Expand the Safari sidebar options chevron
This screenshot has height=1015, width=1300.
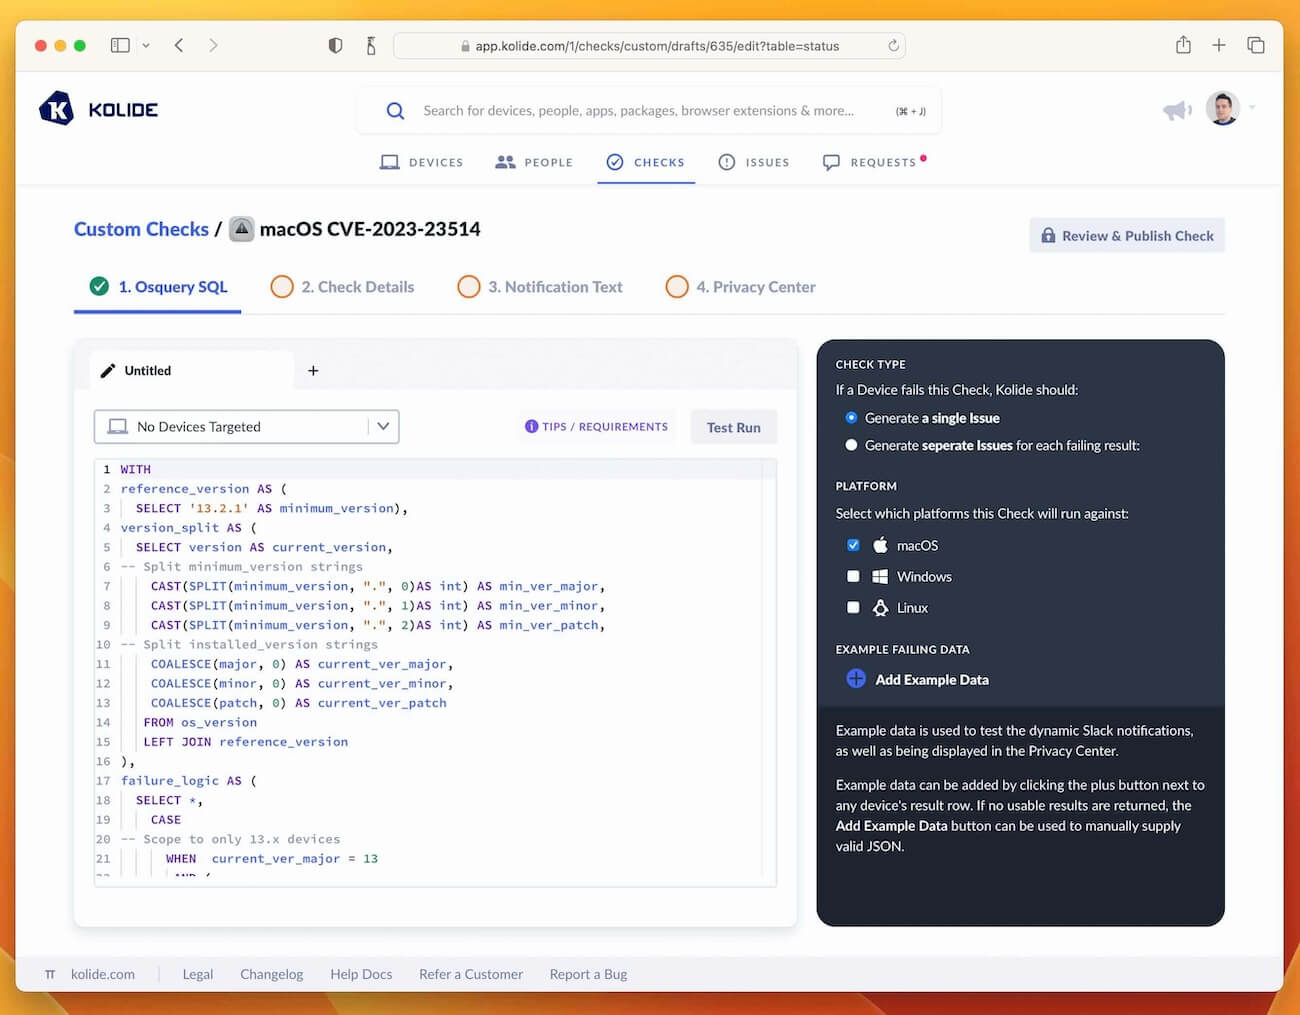[146, 45]
